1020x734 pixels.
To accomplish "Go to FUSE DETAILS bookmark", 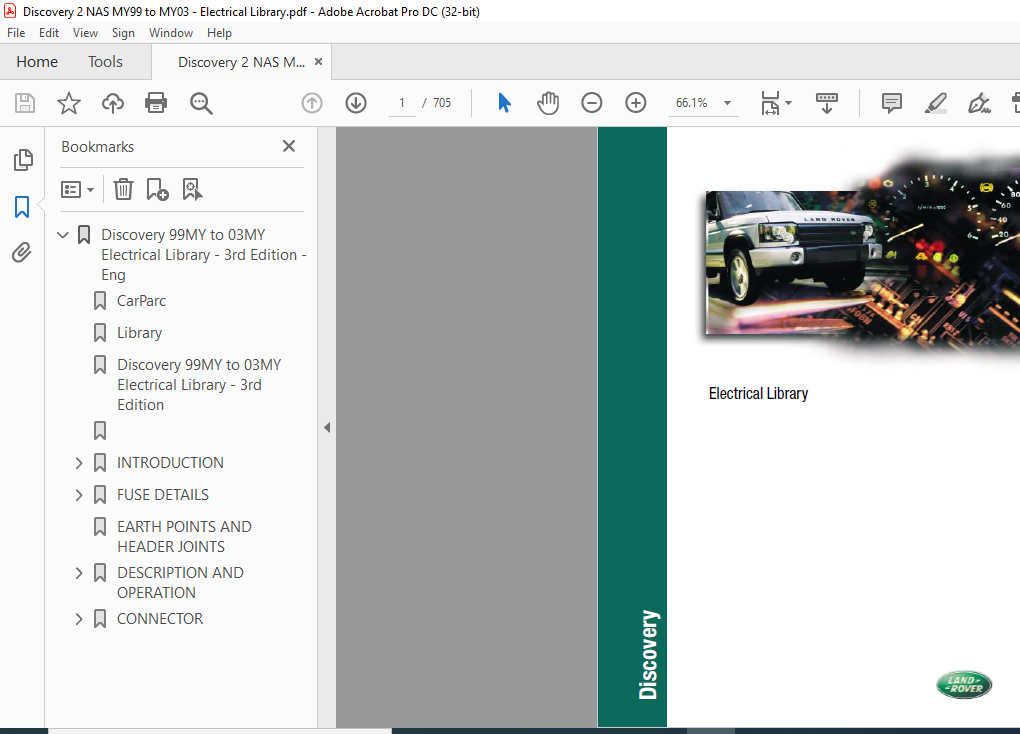I will pyautogui.click(x=163, y=495).
